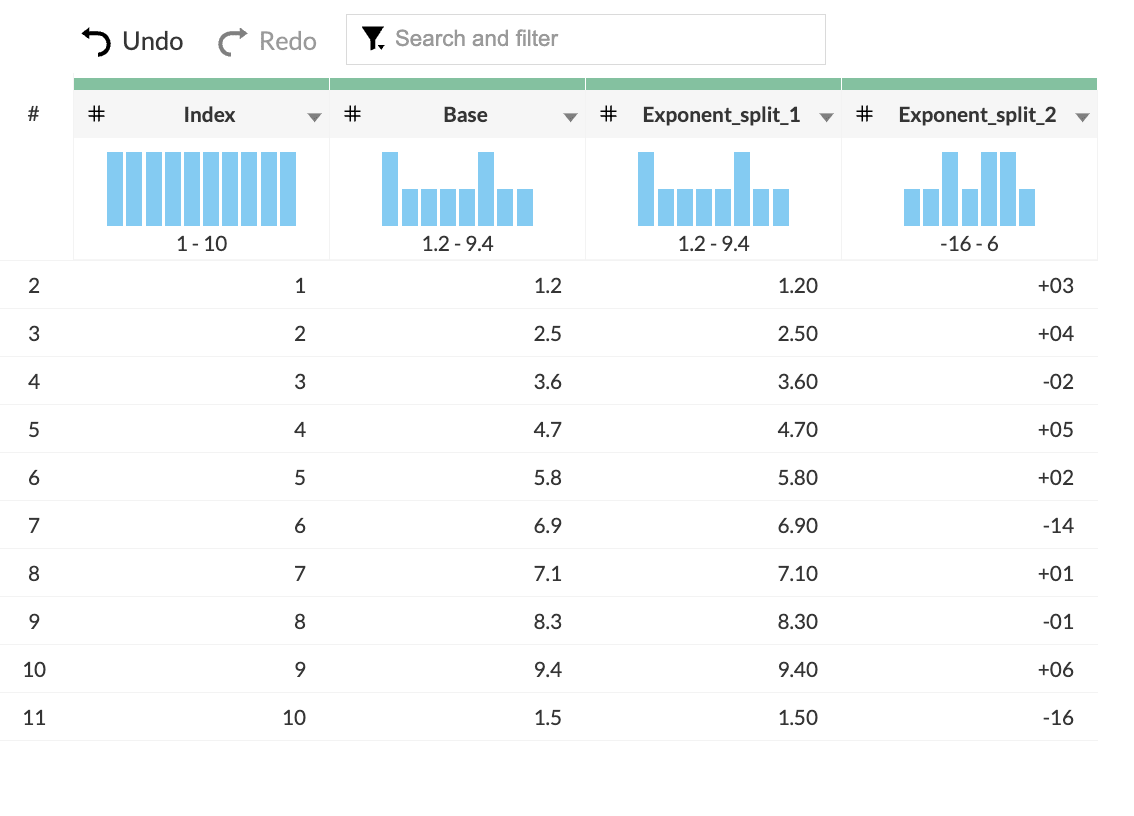1134x816 pixels.
Task: Click the Redo label
Action: 288,41
